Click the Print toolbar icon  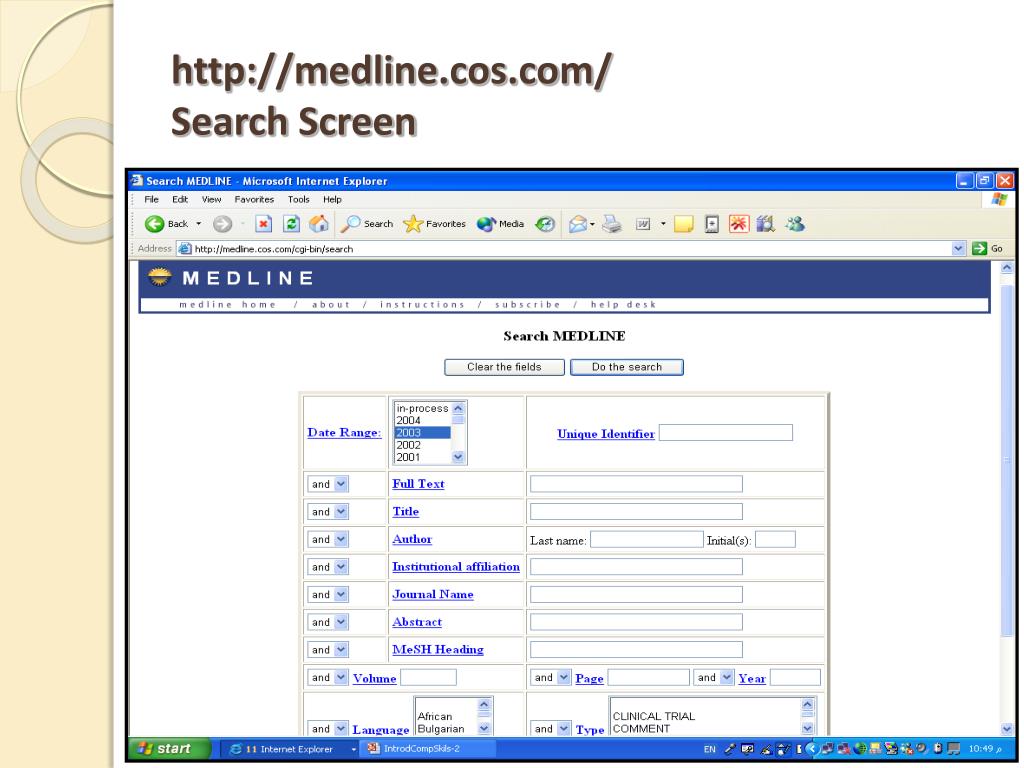612,224
